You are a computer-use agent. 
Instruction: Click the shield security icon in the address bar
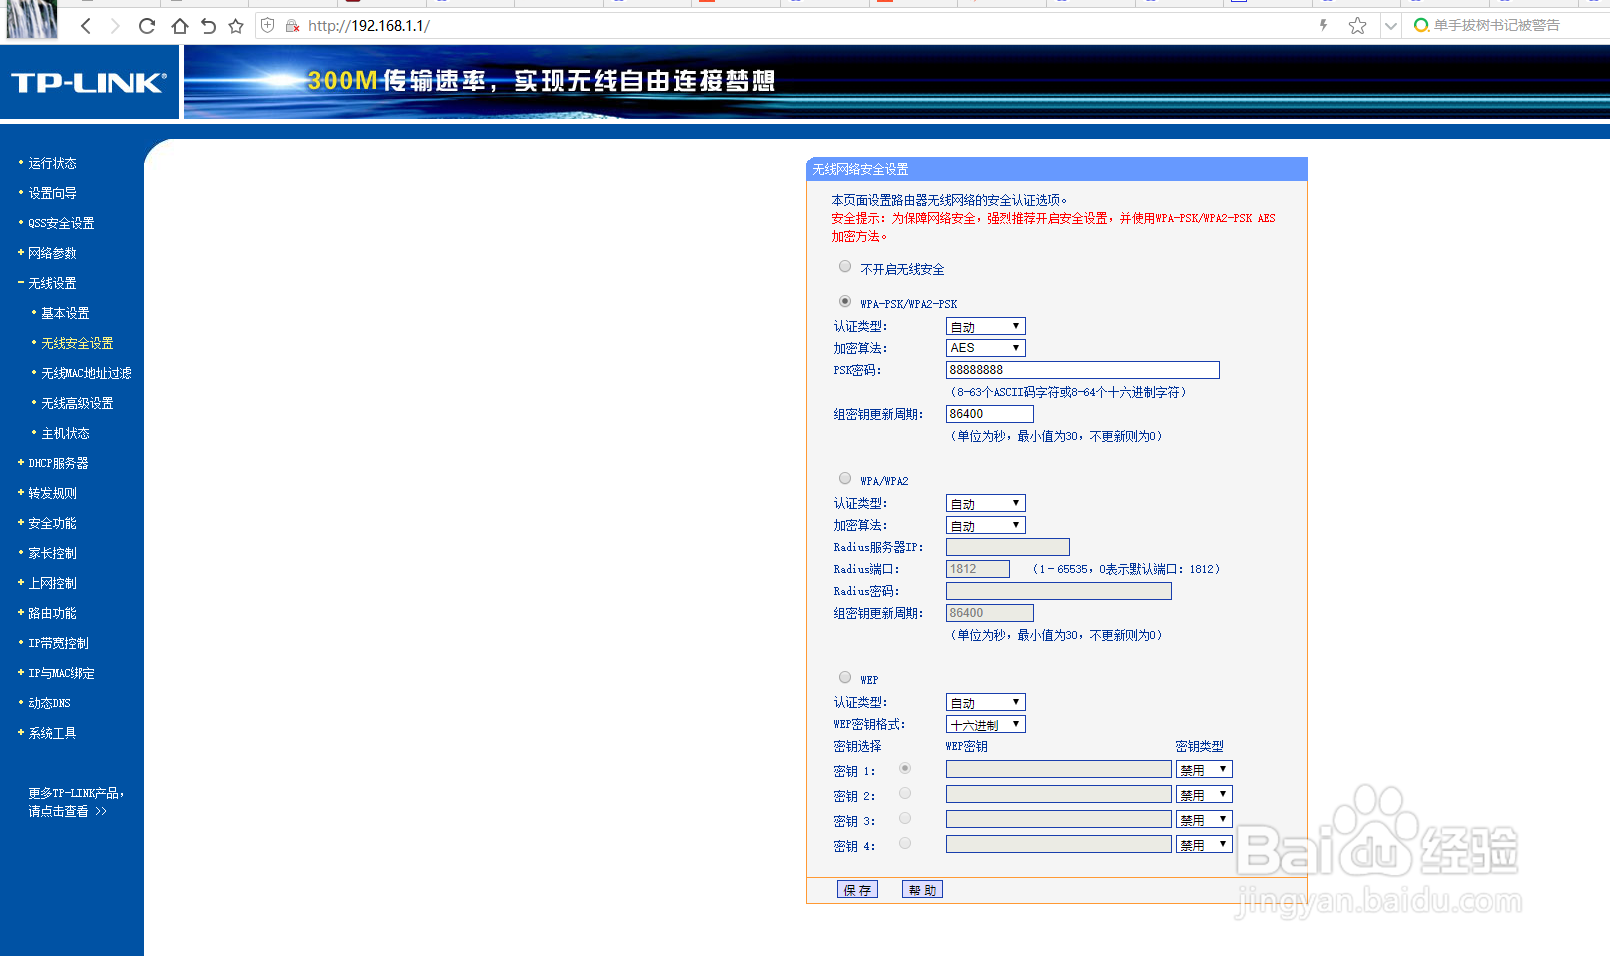coord(268,26)
